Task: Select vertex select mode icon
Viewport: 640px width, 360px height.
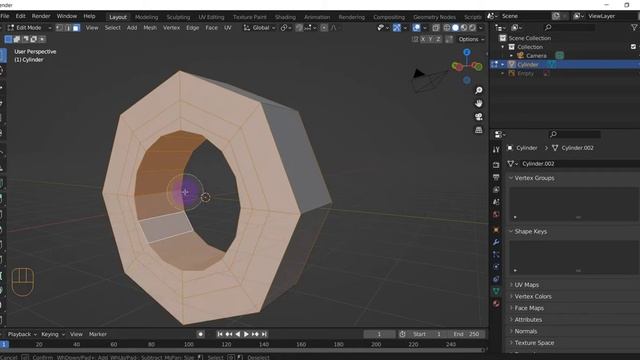Action: pyautogui.click(x=60, y=28)
